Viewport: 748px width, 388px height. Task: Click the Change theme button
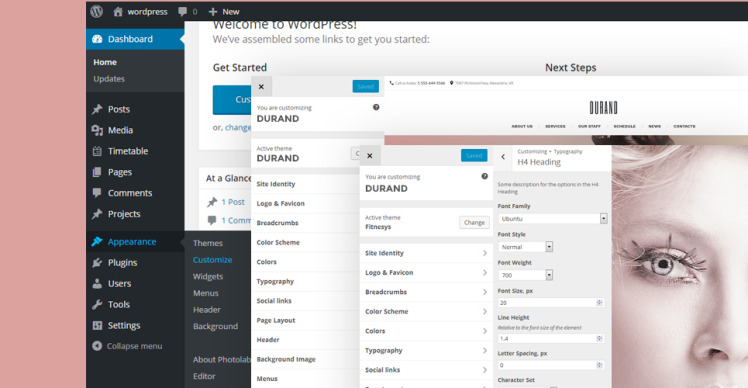(474, 222)
